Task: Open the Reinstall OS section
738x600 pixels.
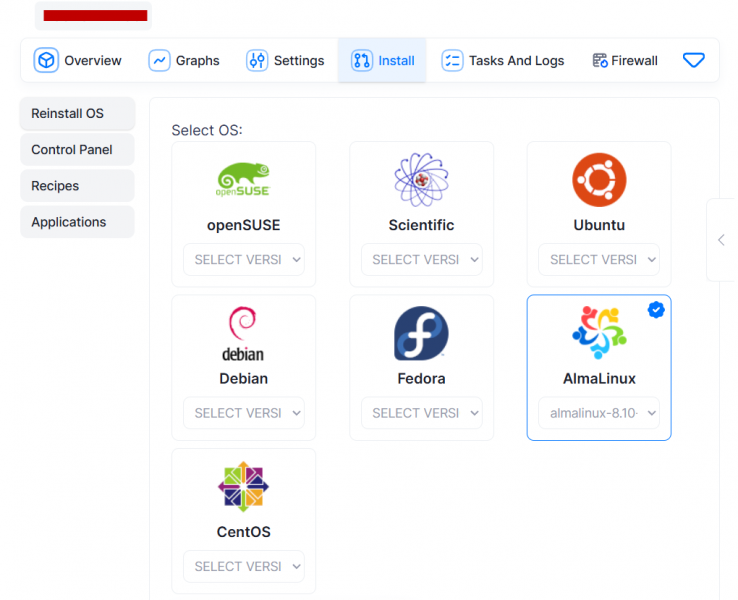Action: (x=78, y=113)
